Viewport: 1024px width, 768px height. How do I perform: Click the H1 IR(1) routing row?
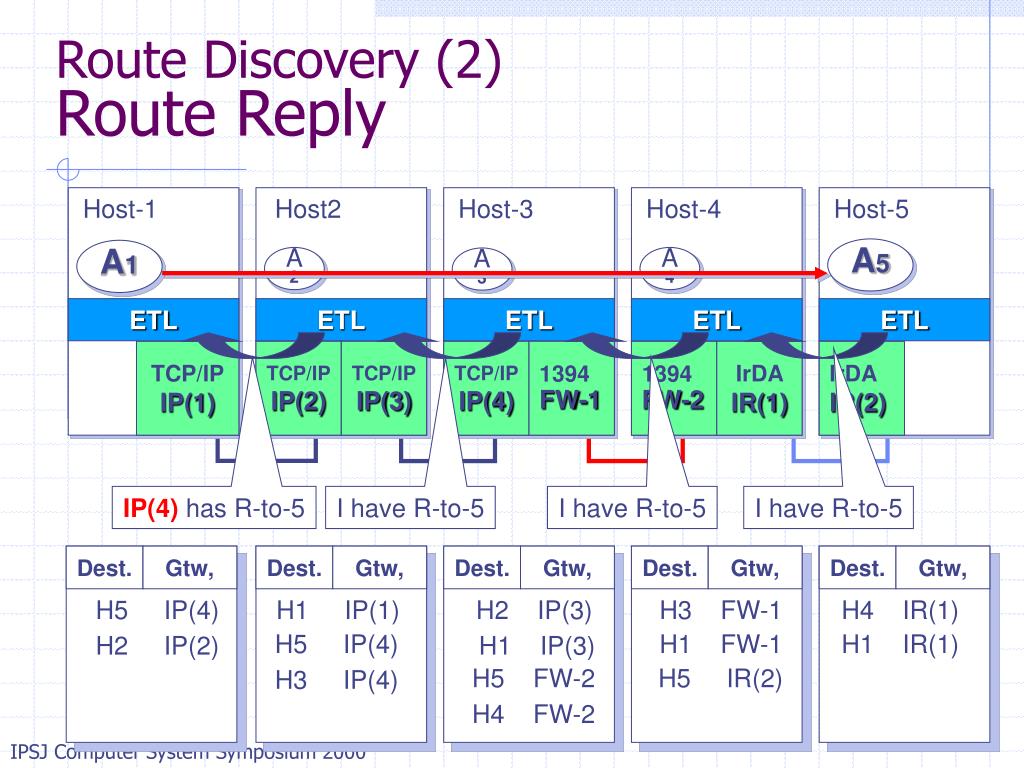click(x=900, y=645)
